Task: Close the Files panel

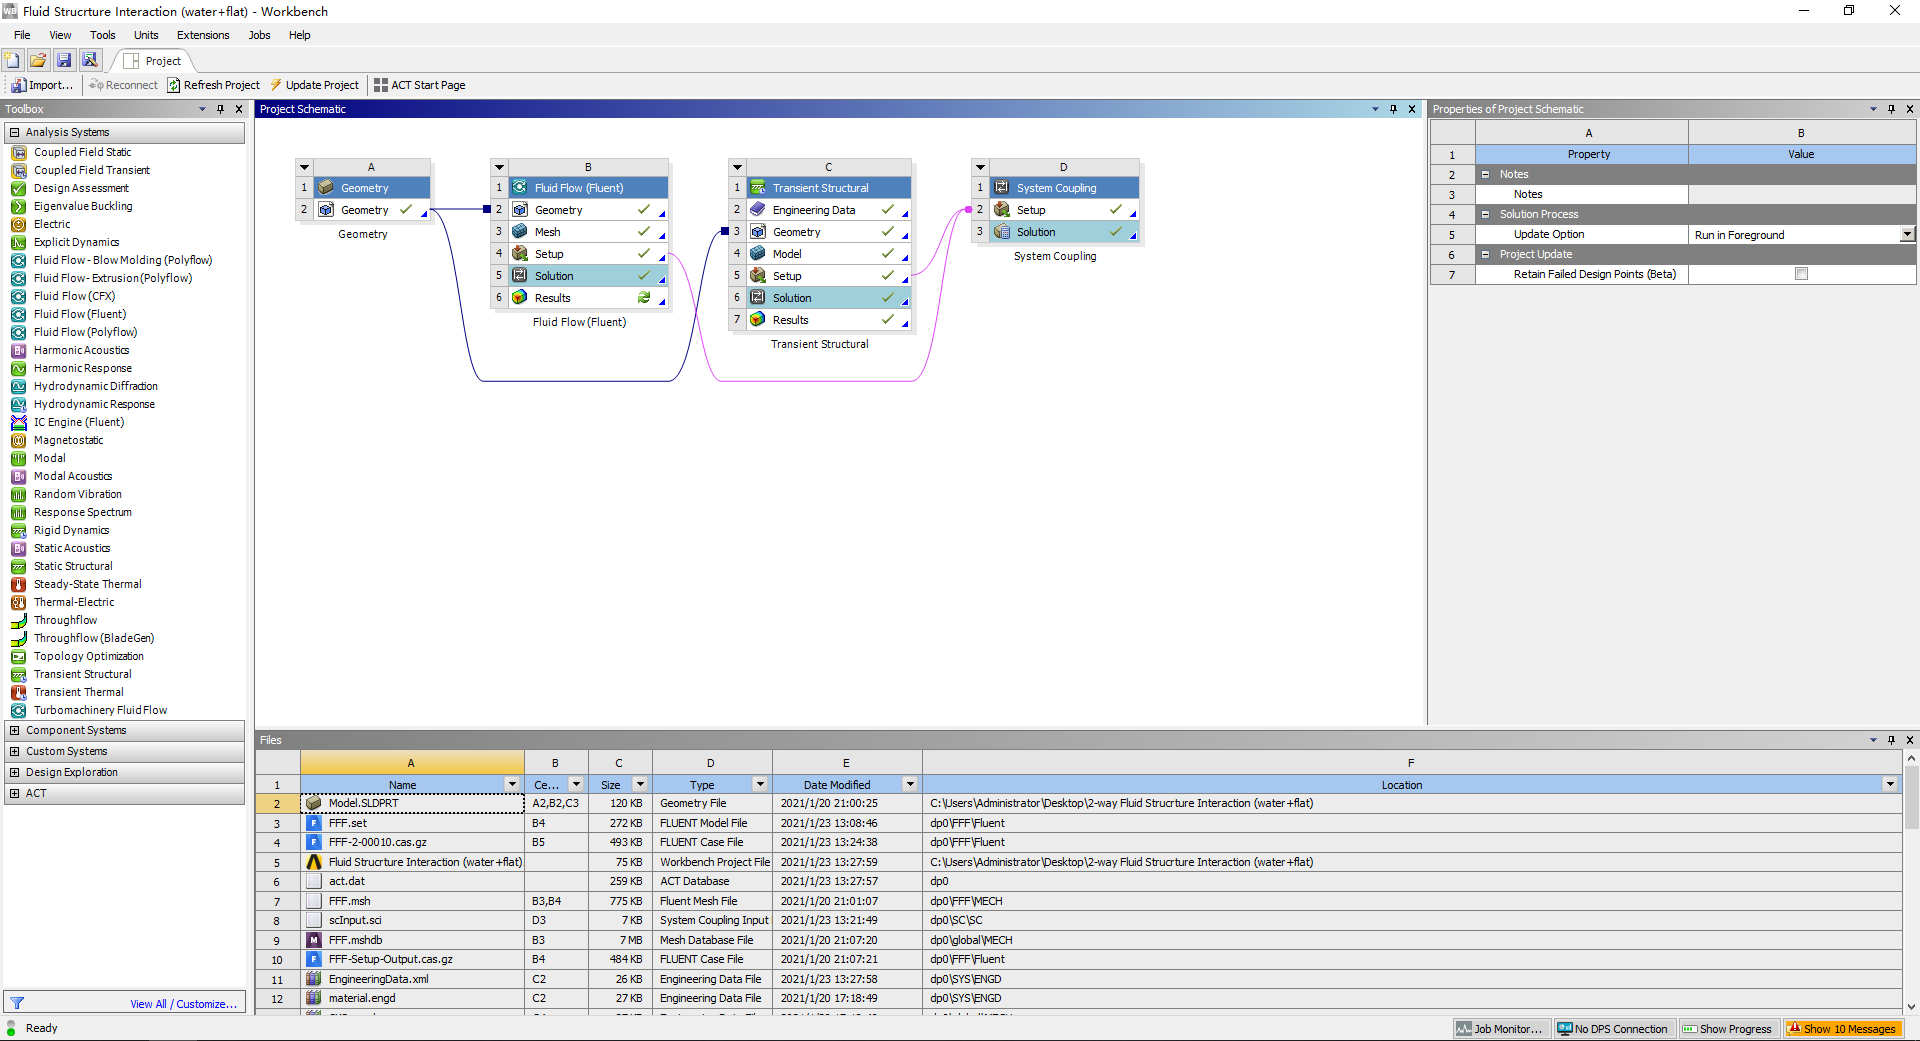Action: click(1910, 740)
